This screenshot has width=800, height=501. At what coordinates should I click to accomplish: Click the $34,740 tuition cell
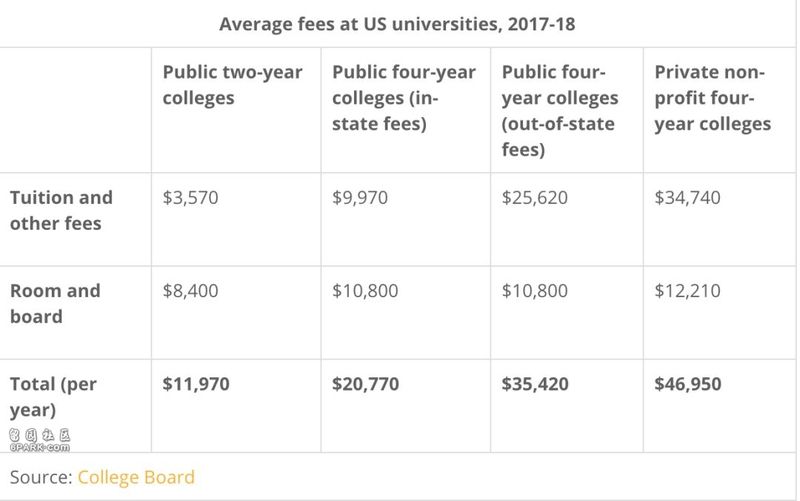[x=687, y=197]
